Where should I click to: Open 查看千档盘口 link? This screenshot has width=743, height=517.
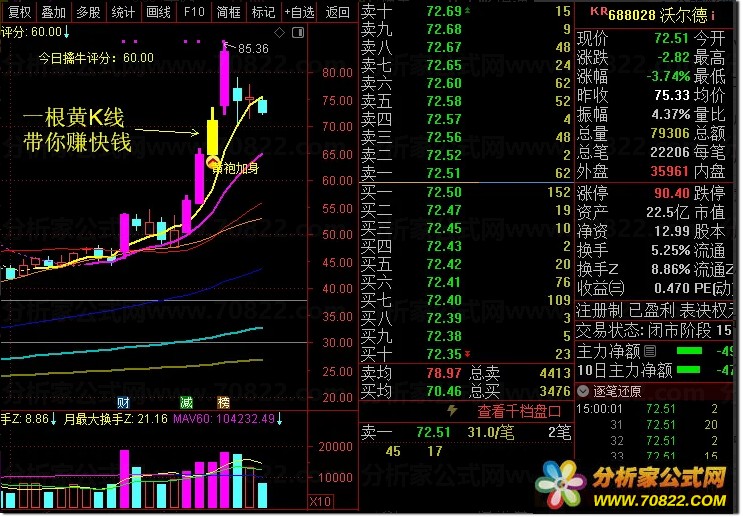pos(519,411)
